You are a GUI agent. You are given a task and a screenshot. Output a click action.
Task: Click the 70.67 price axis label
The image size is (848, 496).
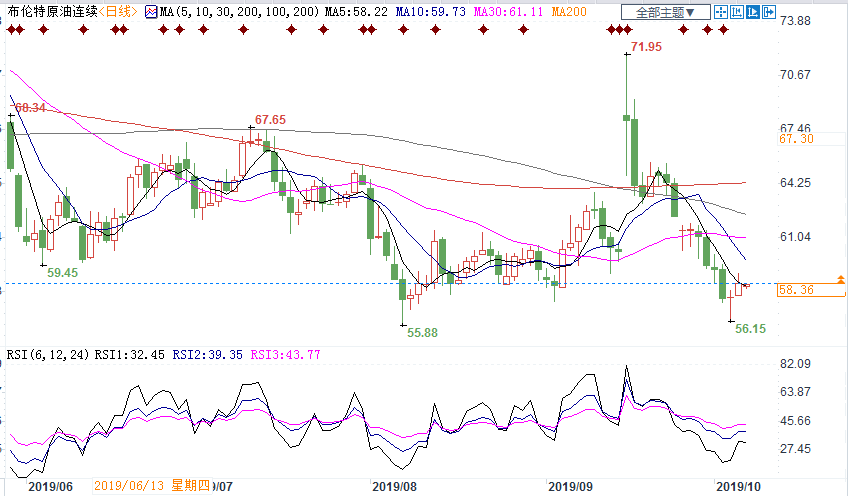(795, 75)
